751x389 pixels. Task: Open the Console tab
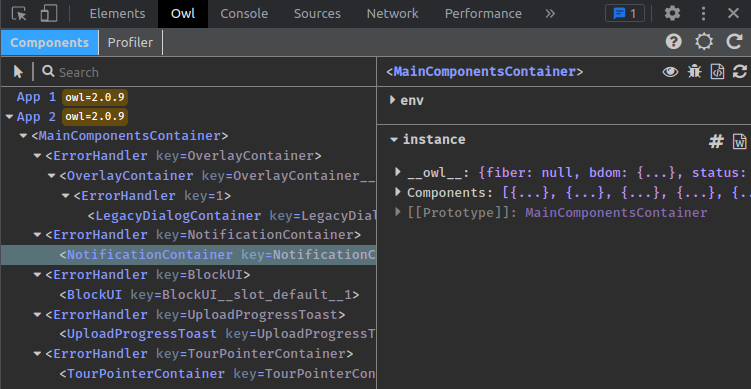[244, 14]
